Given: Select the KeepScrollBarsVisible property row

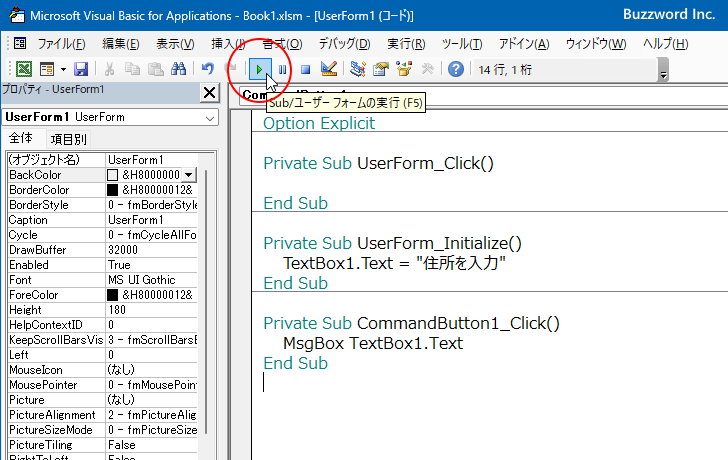Looking at the screenshot, I should point(102,340).
